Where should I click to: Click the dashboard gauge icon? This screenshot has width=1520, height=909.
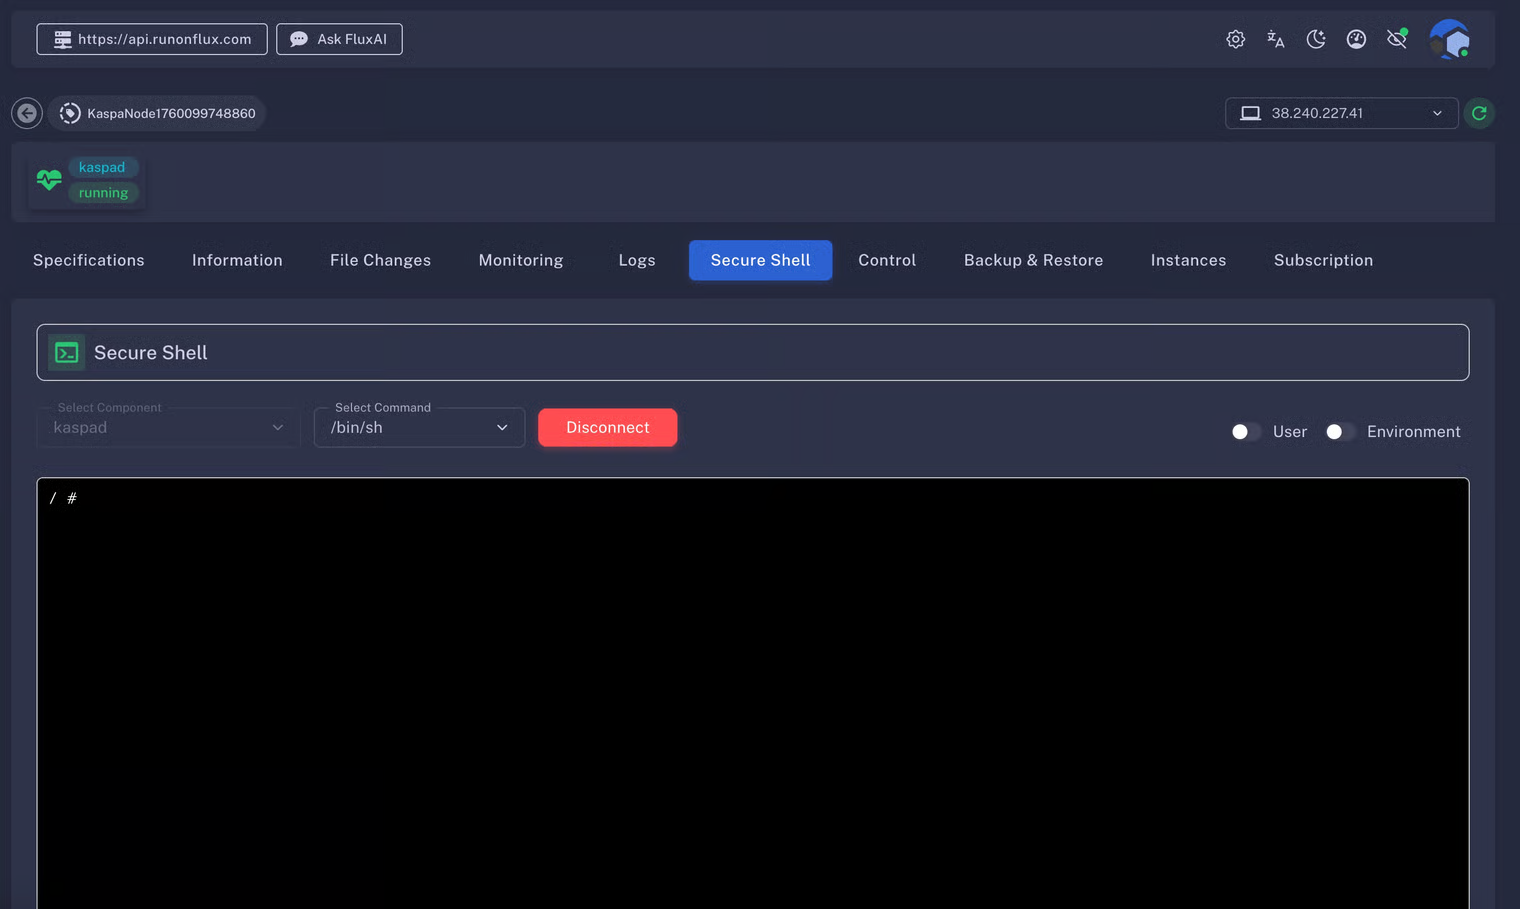pos(1356,39)
